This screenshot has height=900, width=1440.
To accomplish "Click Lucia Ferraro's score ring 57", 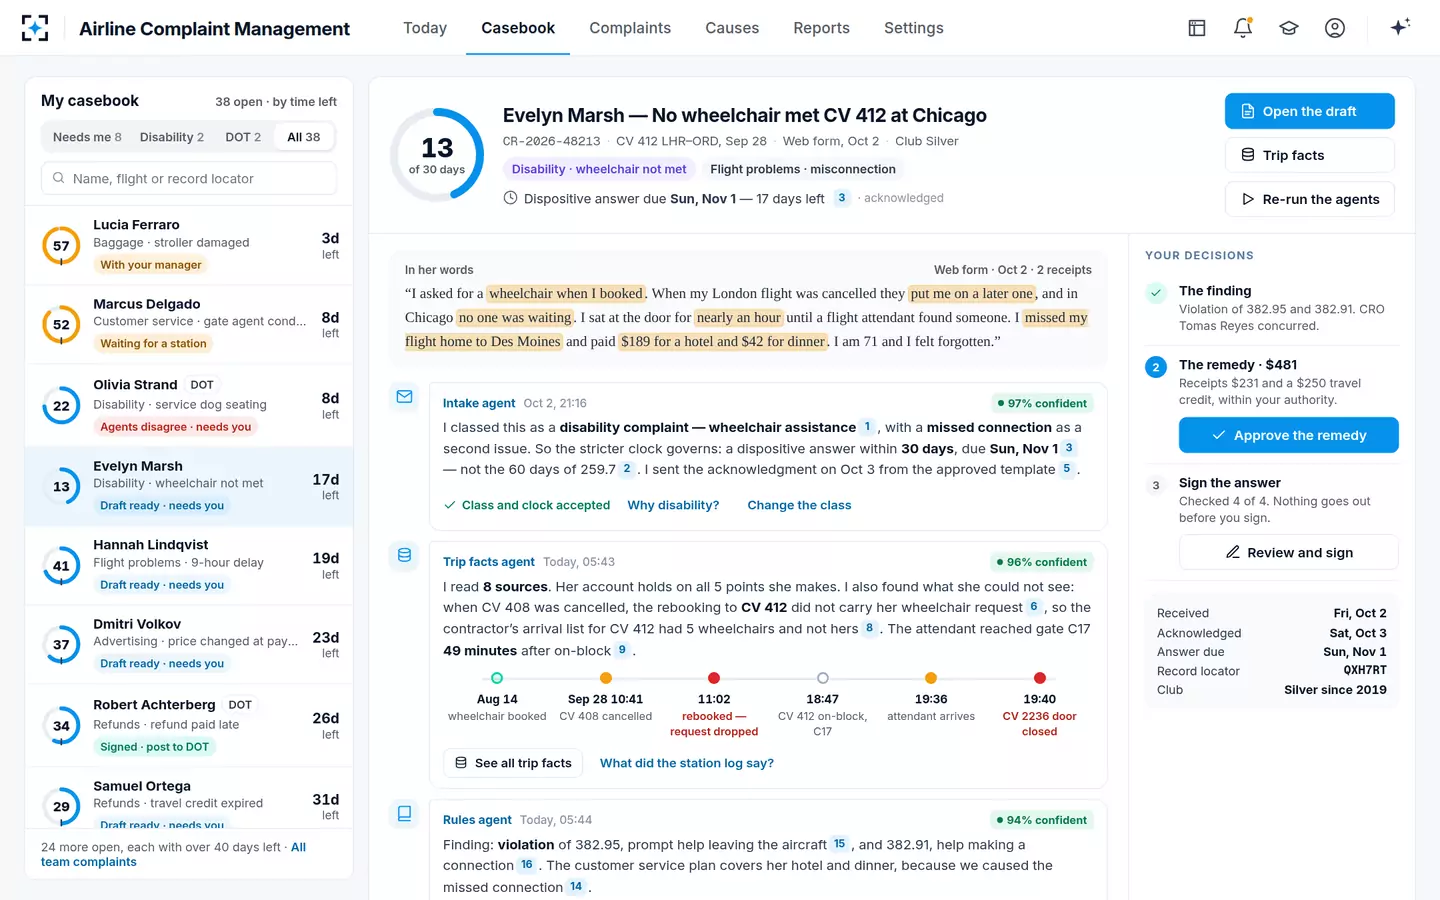I will point(61,246).
